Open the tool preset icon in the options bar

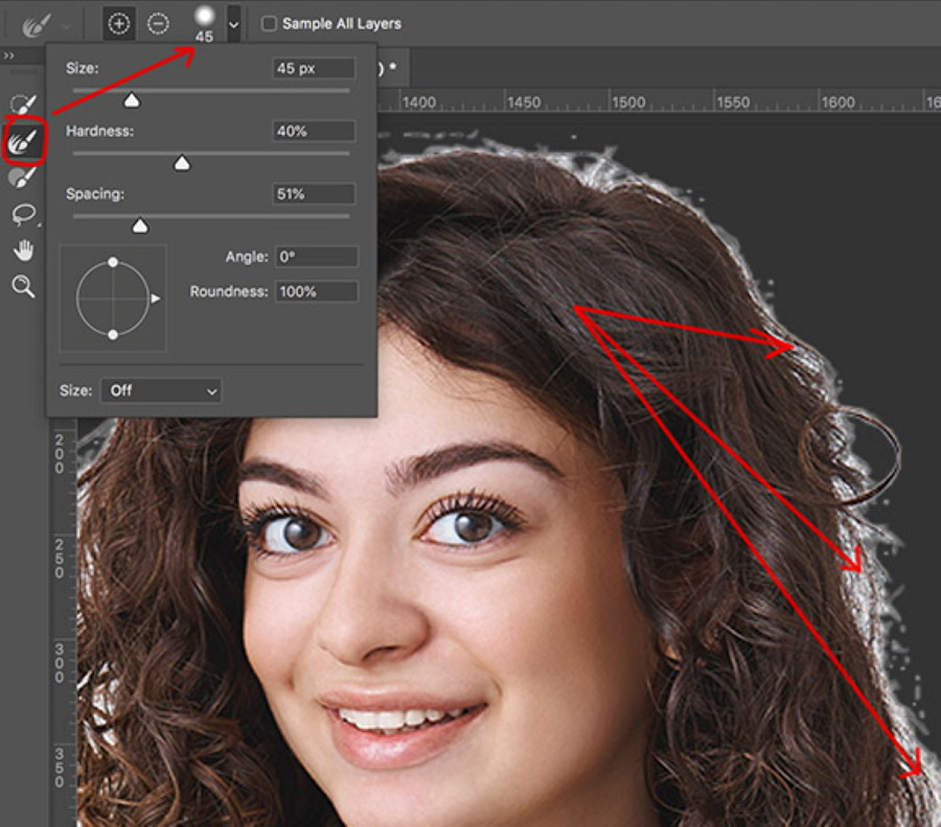(36, 25)
